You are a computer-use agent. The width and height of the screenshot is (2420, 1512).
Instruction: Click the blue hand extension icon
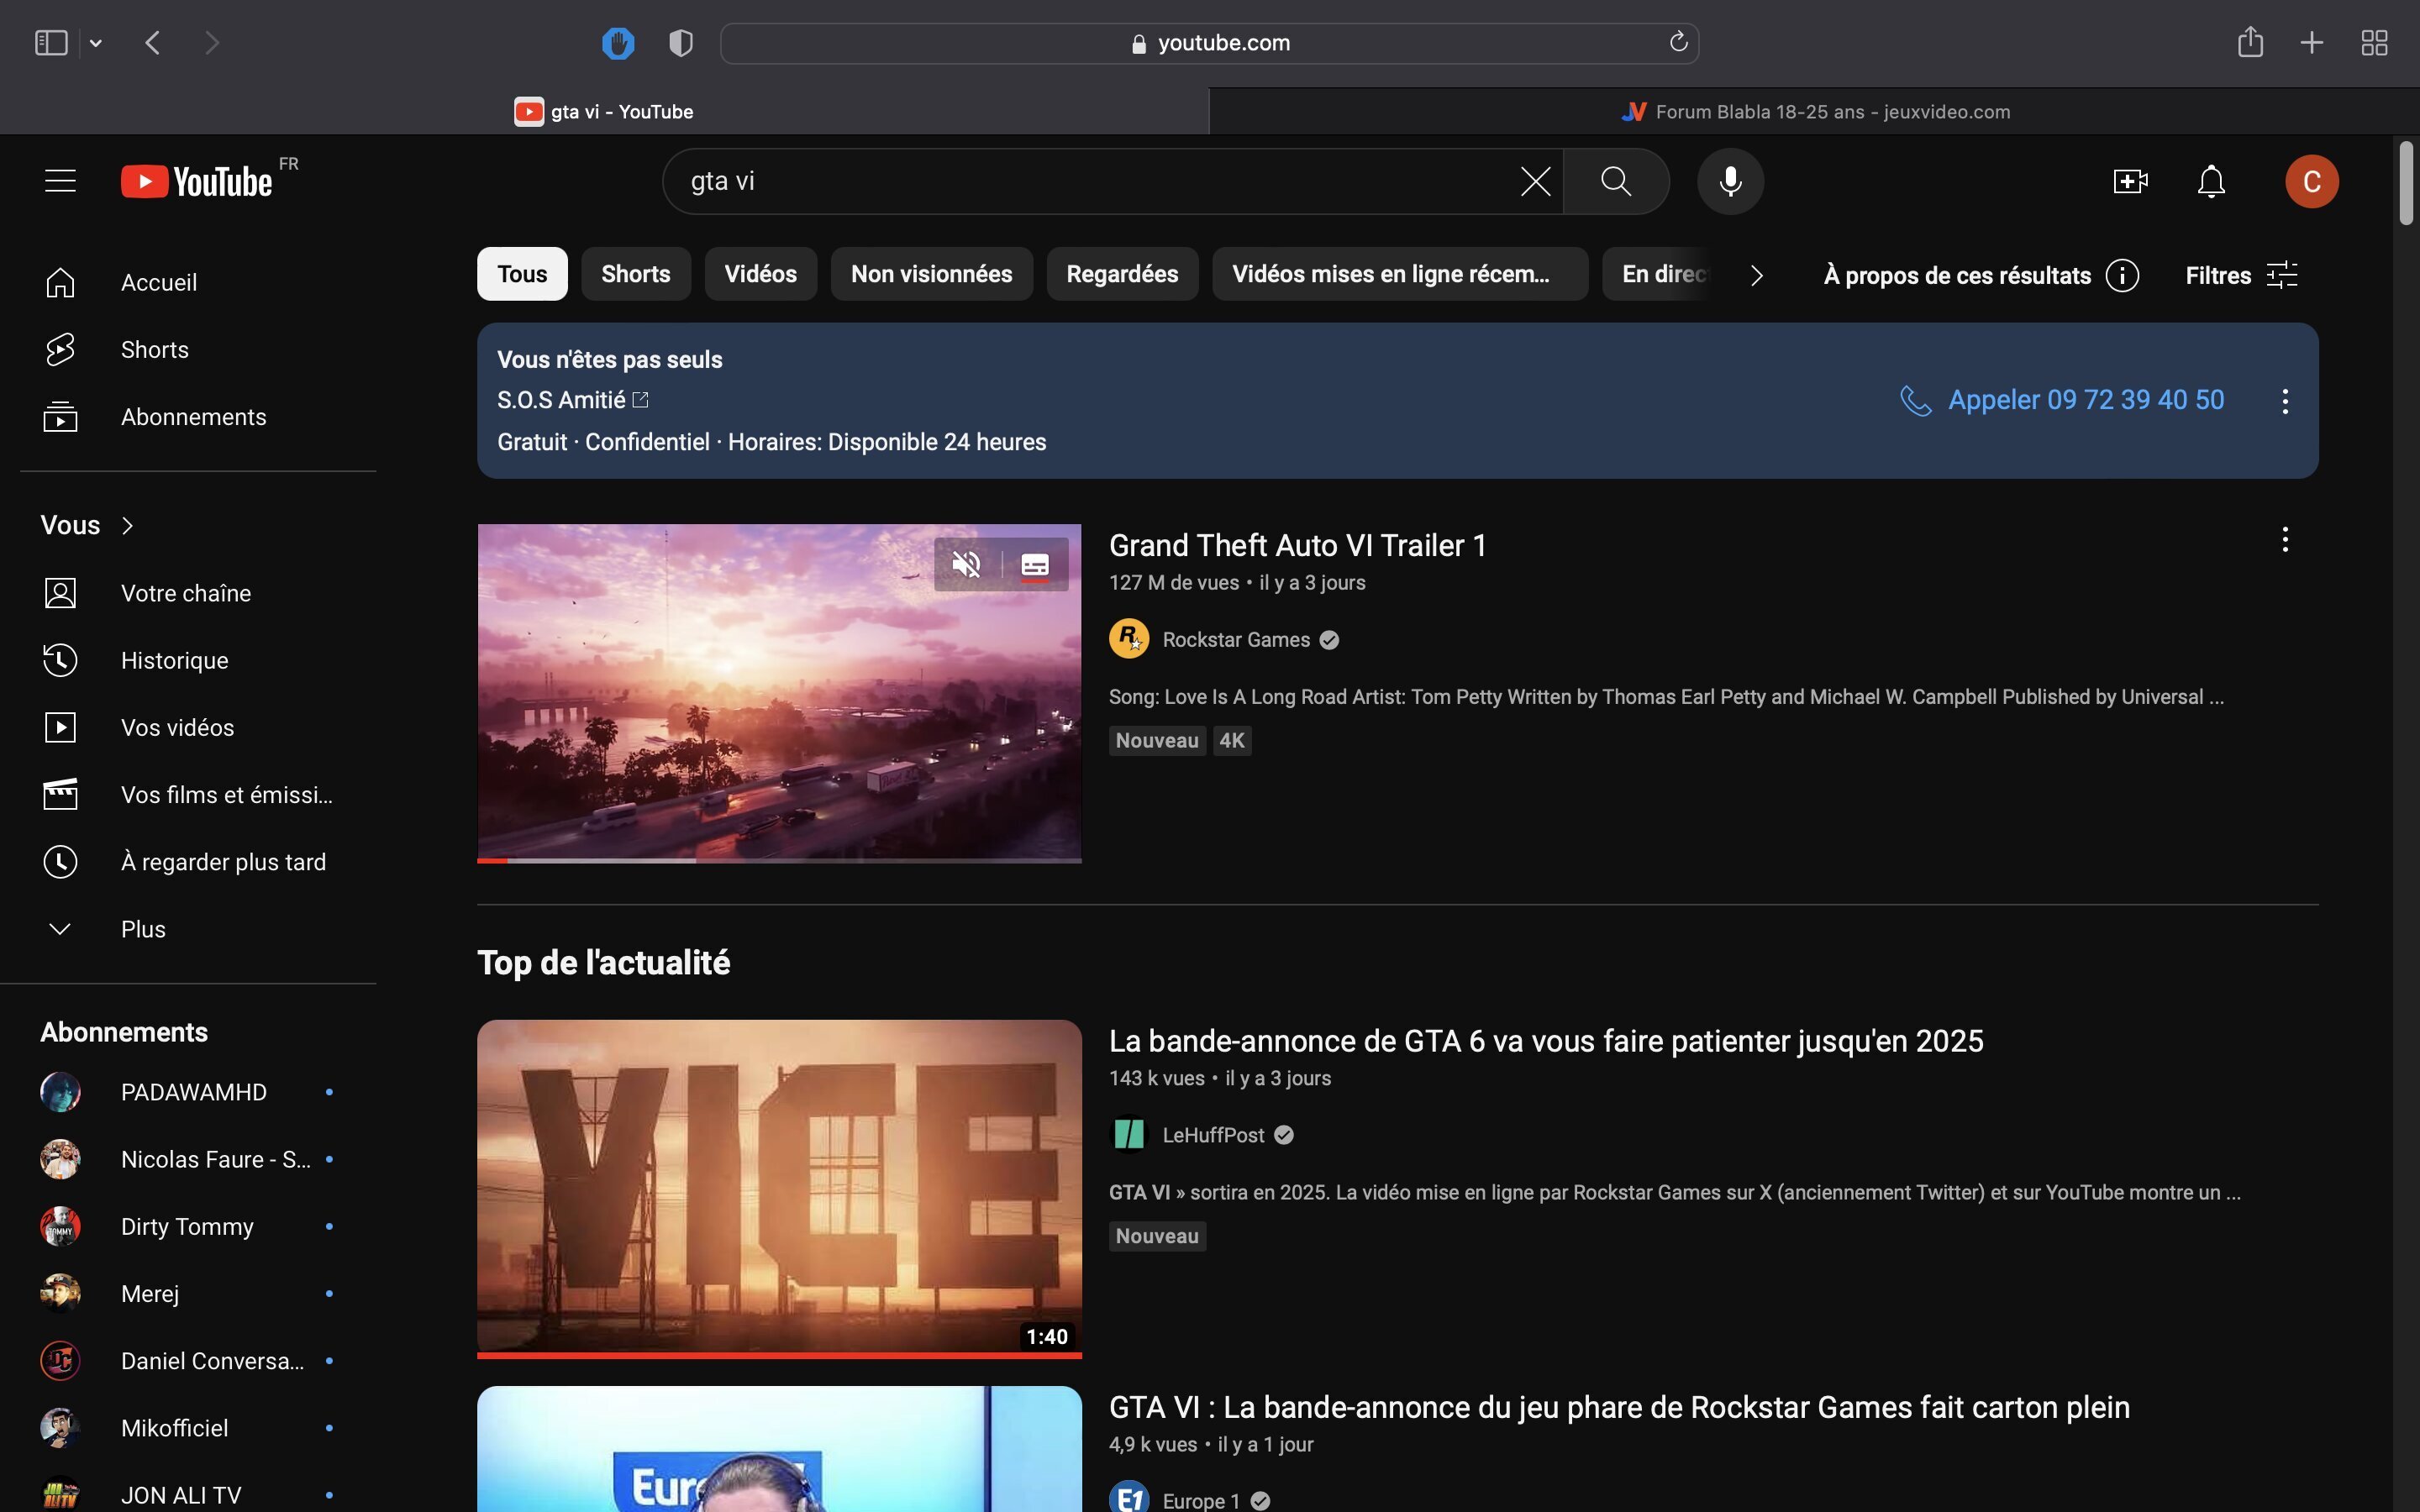point(618,43)
